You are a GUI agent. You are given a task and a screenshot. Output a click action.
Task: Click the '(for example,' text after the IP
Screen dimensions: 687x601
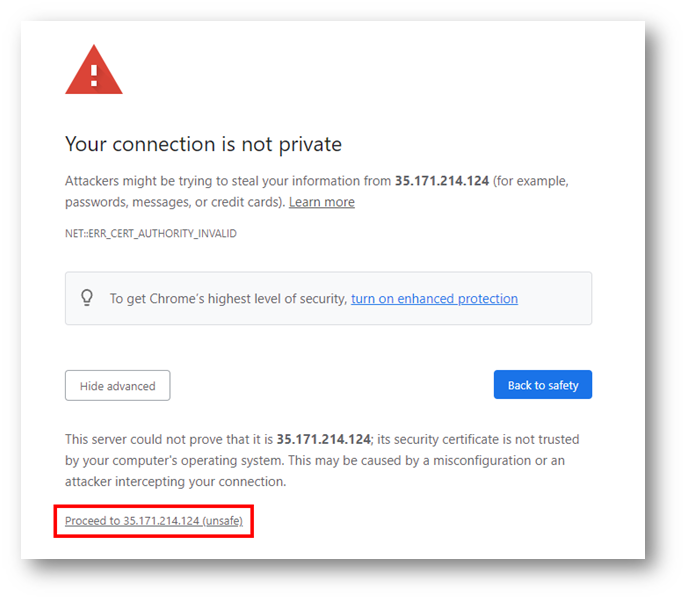click(531, 181)
